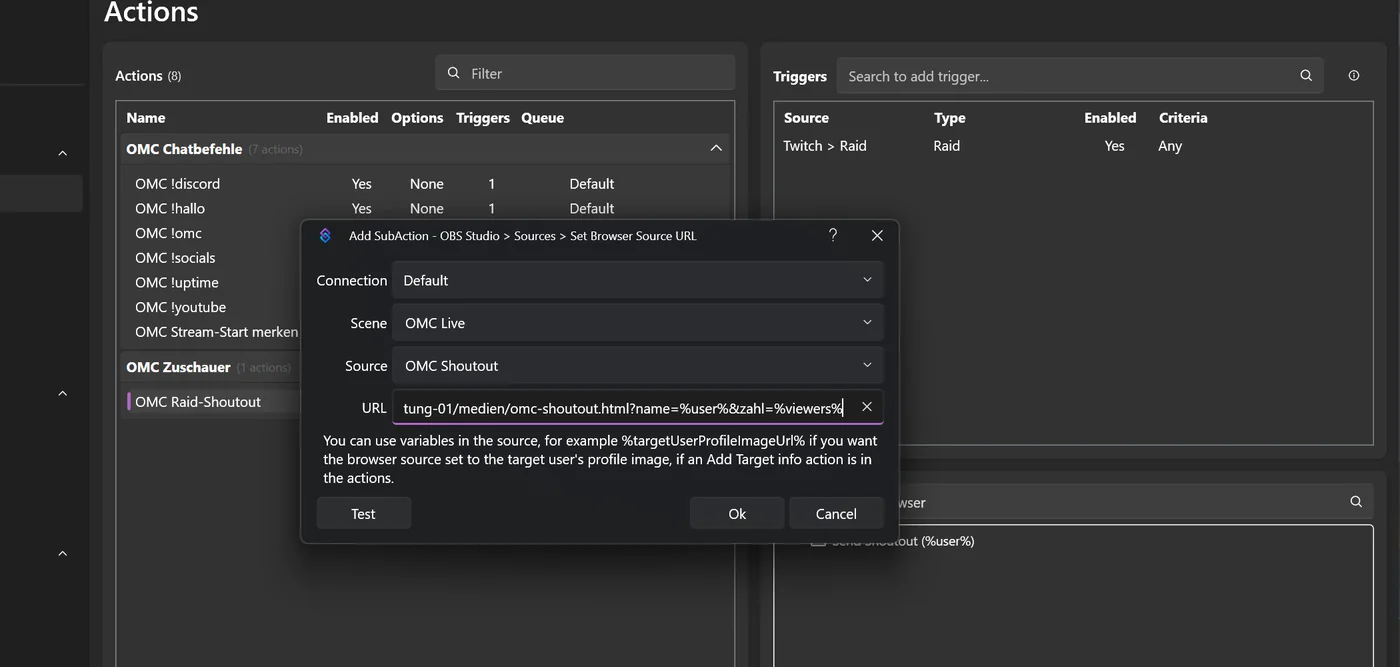Select the OMC !discord action

tap(177, 184)
